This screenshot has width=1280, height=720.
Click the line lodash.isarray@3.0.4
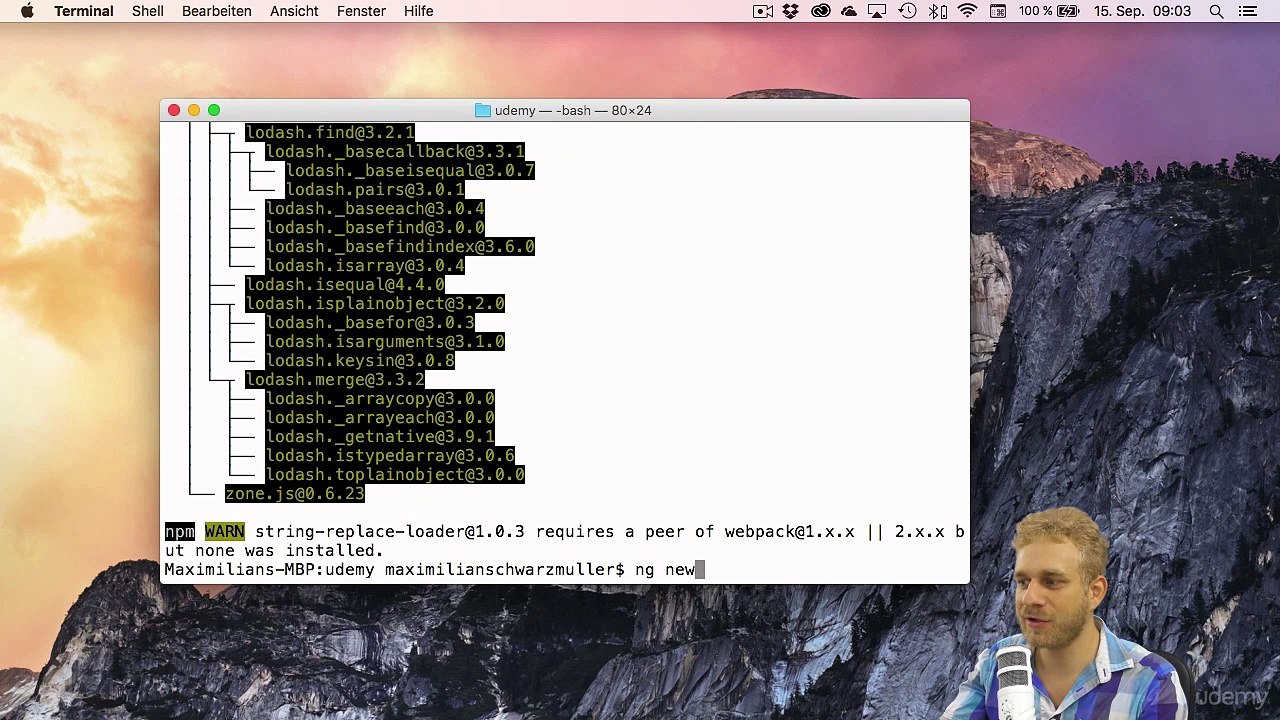point(365,265)
